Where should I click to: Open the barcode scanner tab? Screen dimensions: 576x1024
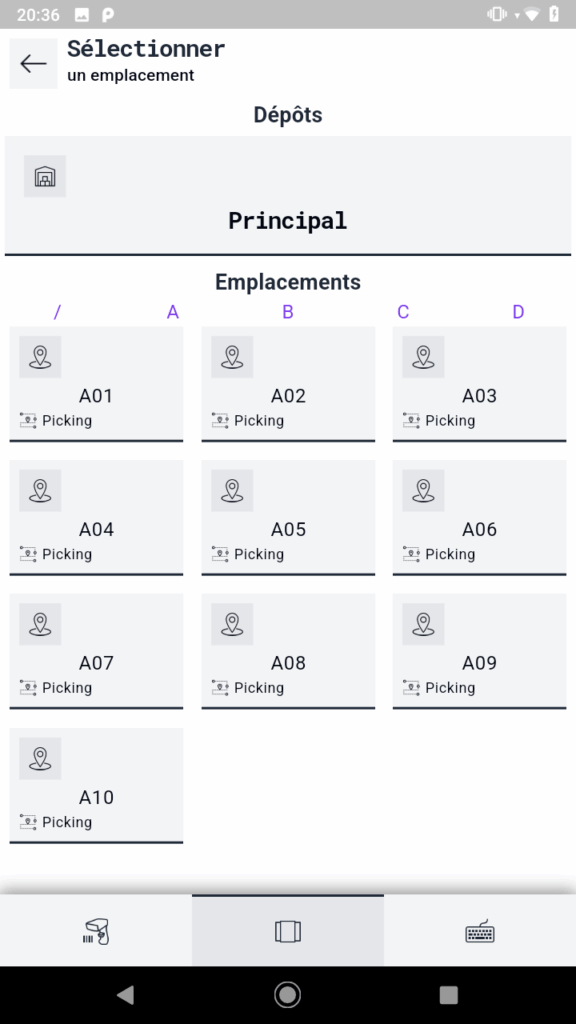[x=96, y=931]
